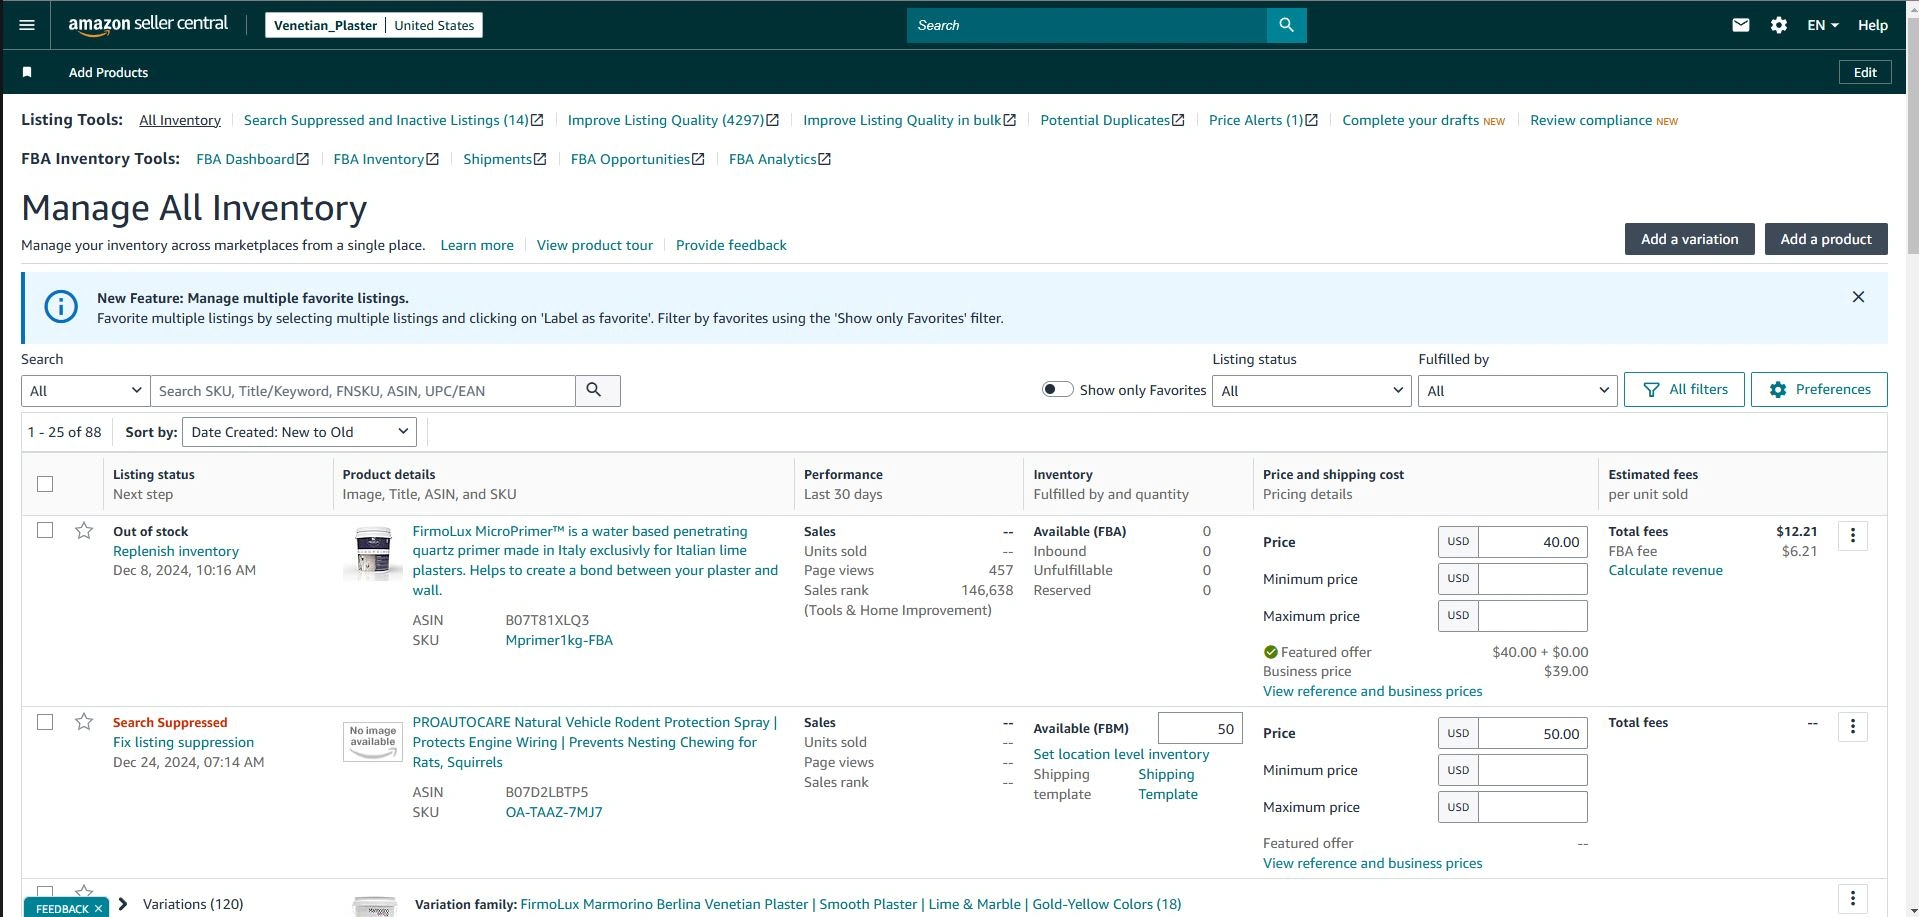Click the Add a variation button
The height and width of the screenshot is (917, 1919).
pos(1689,239)
